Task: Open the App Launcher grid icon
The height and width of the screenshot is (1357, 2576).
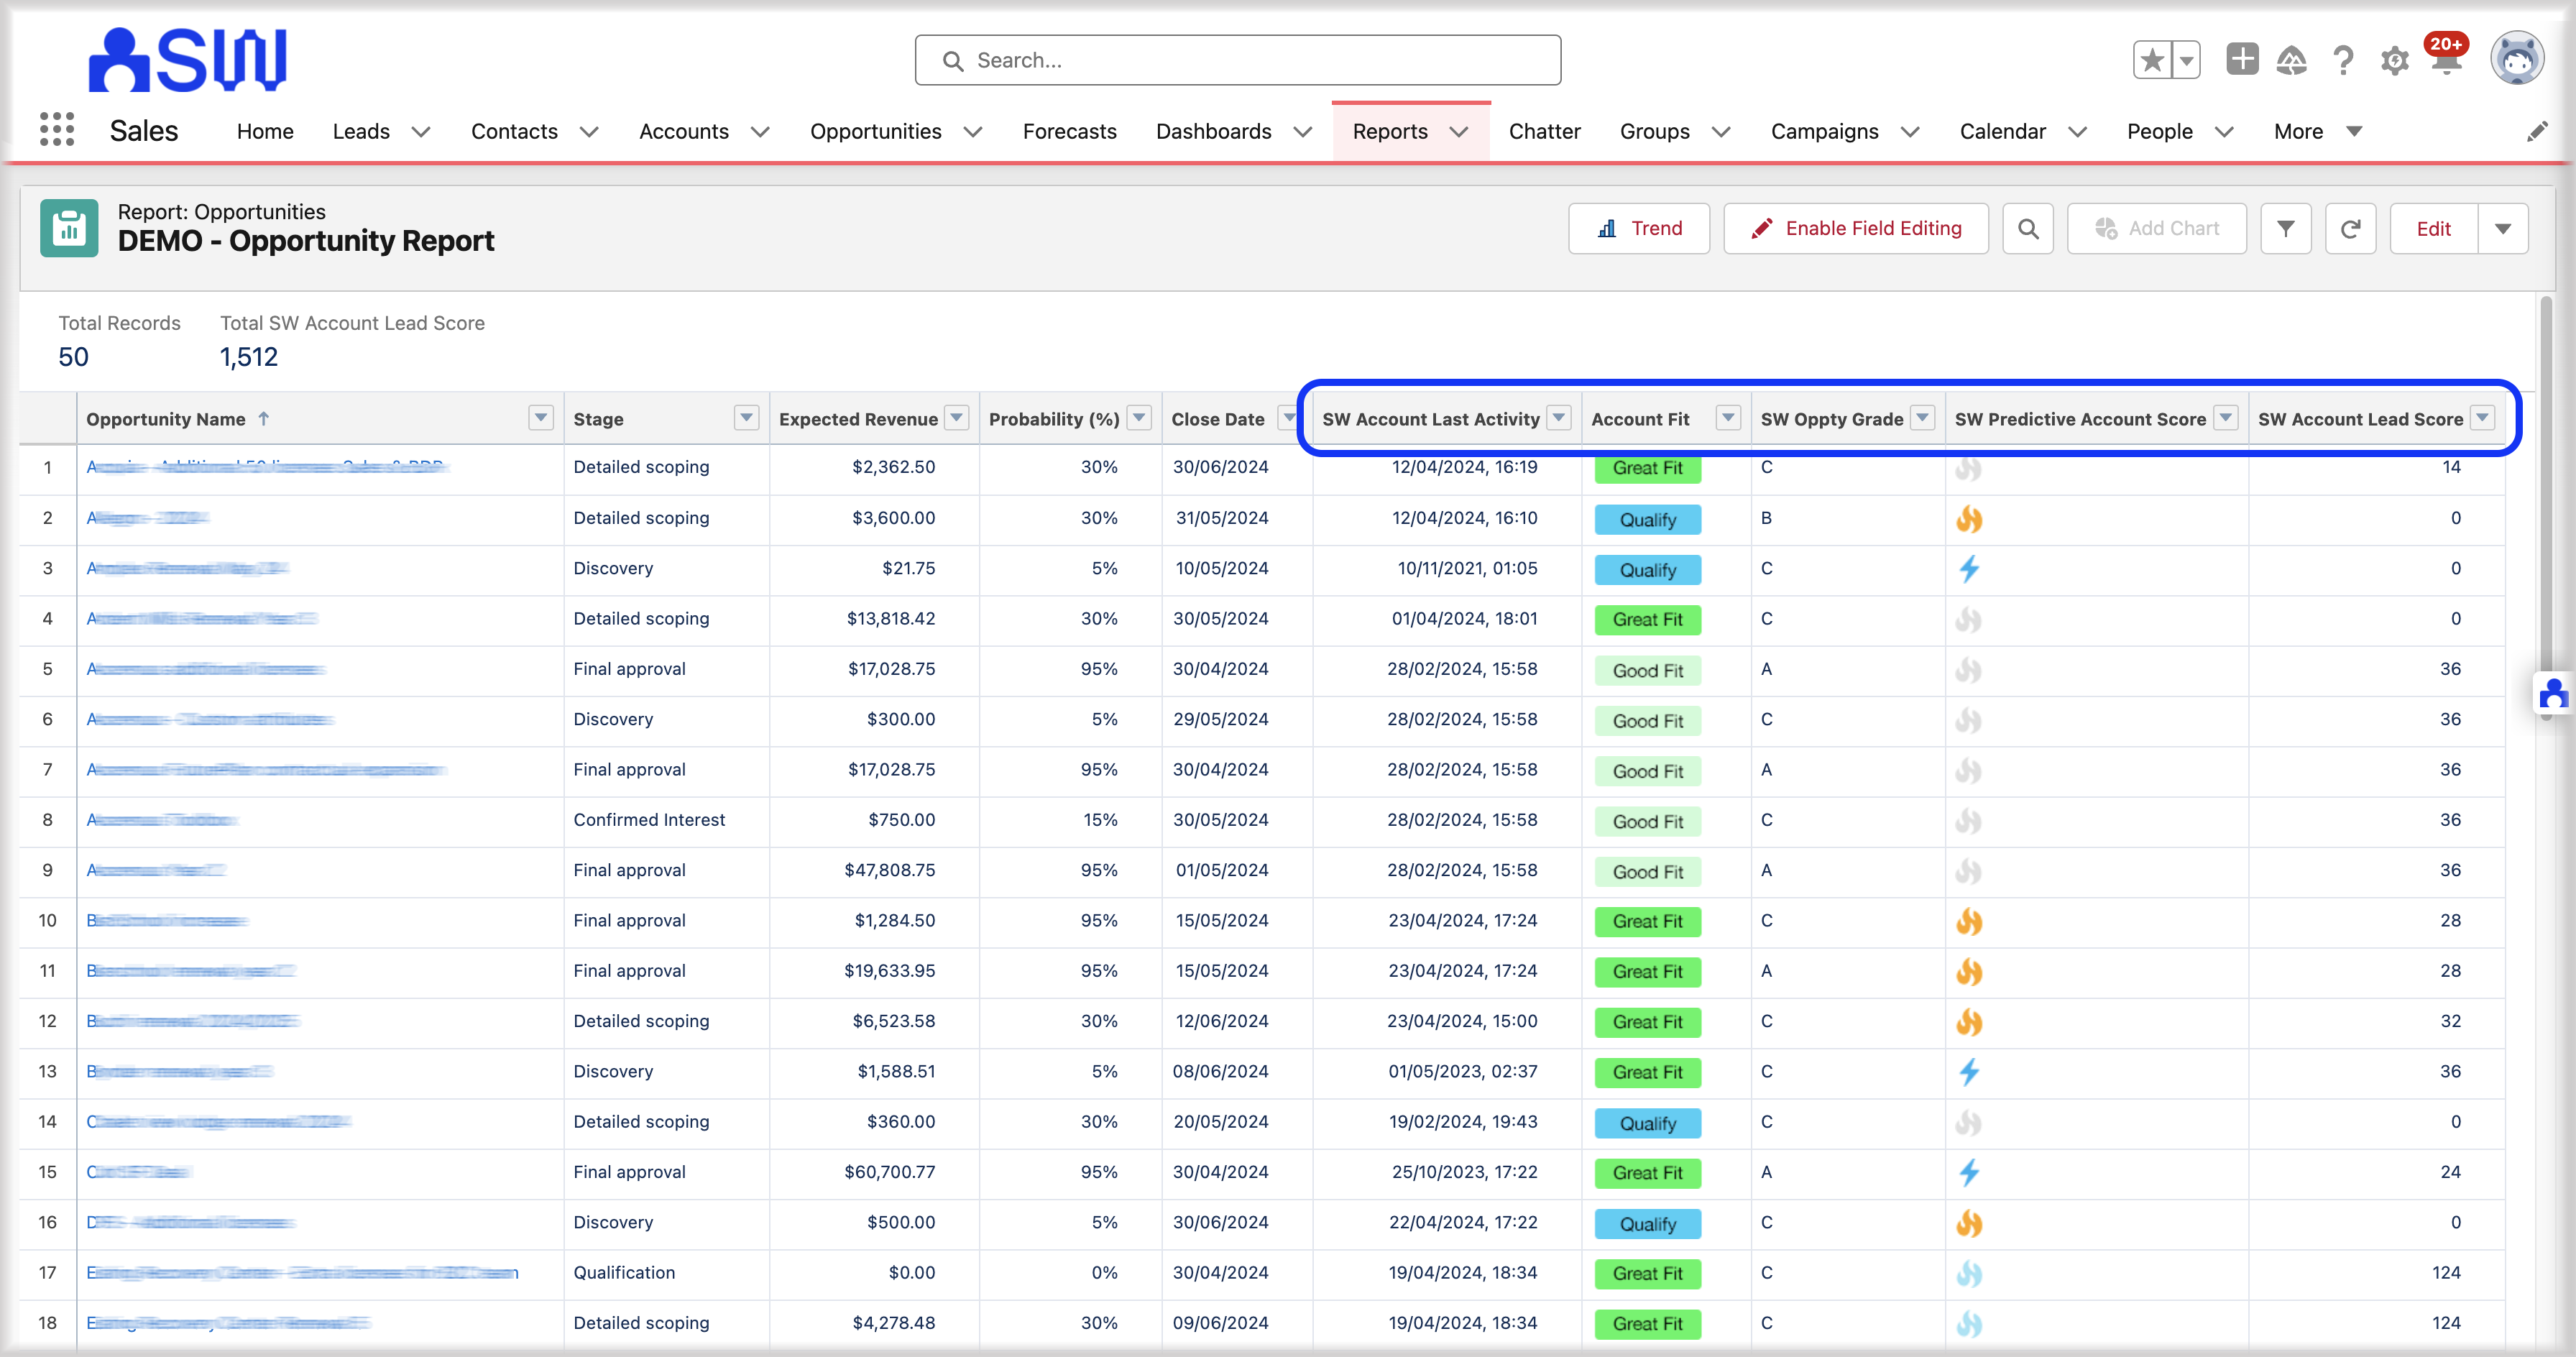Action: pos(57,130)
